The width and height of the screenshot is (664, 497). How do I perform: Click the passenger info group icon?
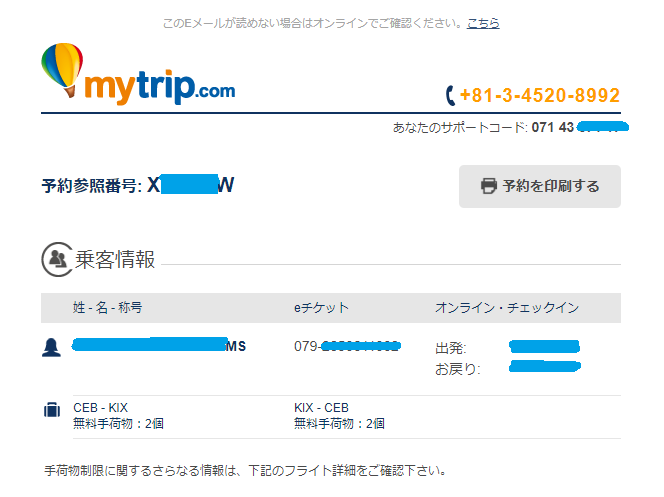pos(57,259)
